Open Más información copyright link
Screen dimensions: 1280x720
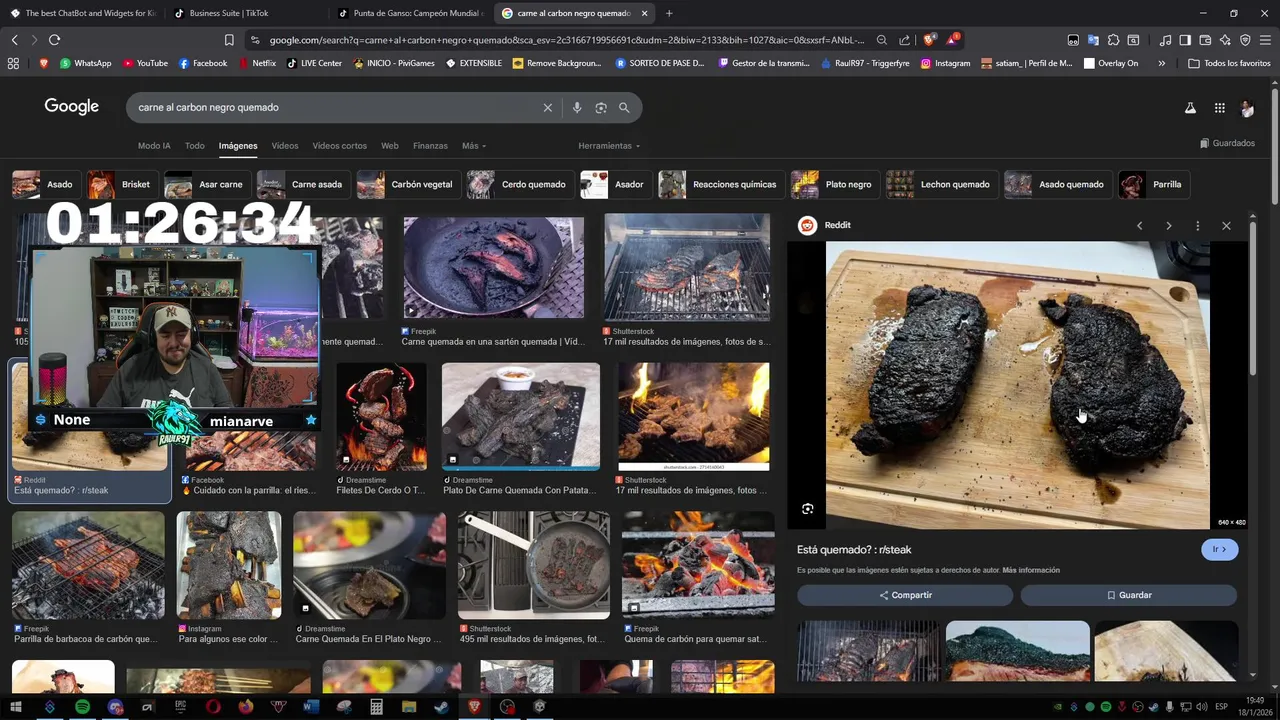[x=1031, y=570]
